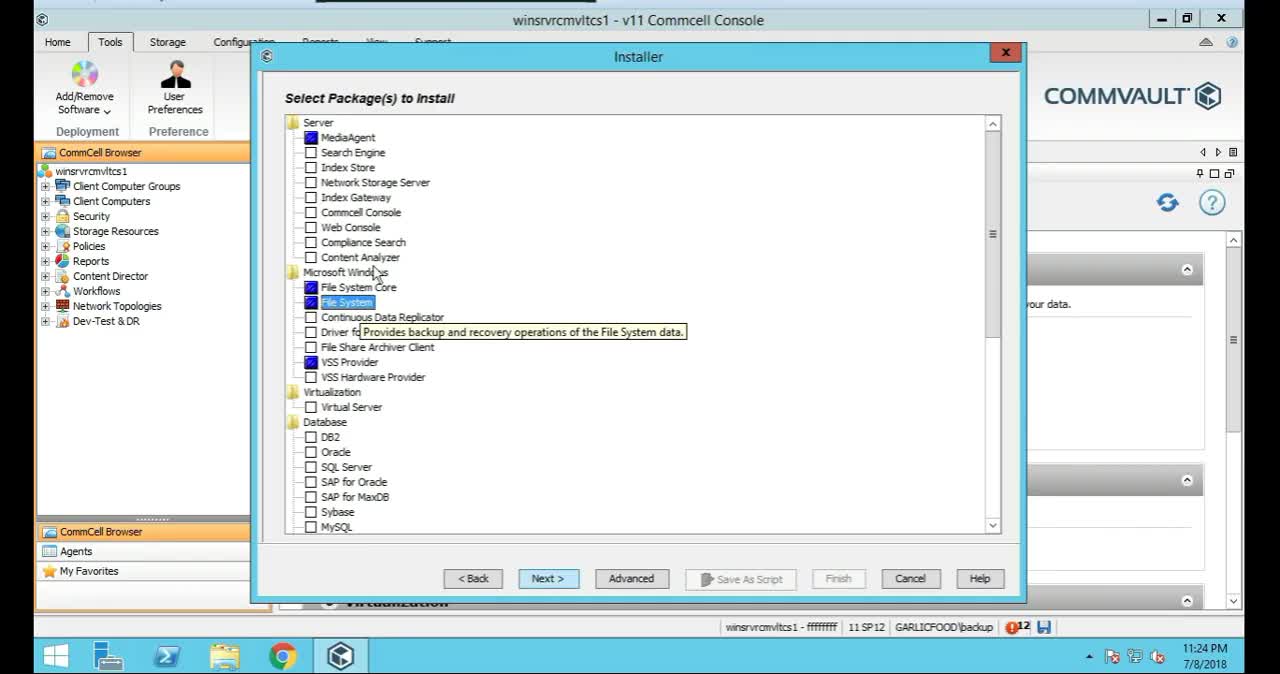
Task: Open the Tools ribbon tab
Action: pos(110,42)
